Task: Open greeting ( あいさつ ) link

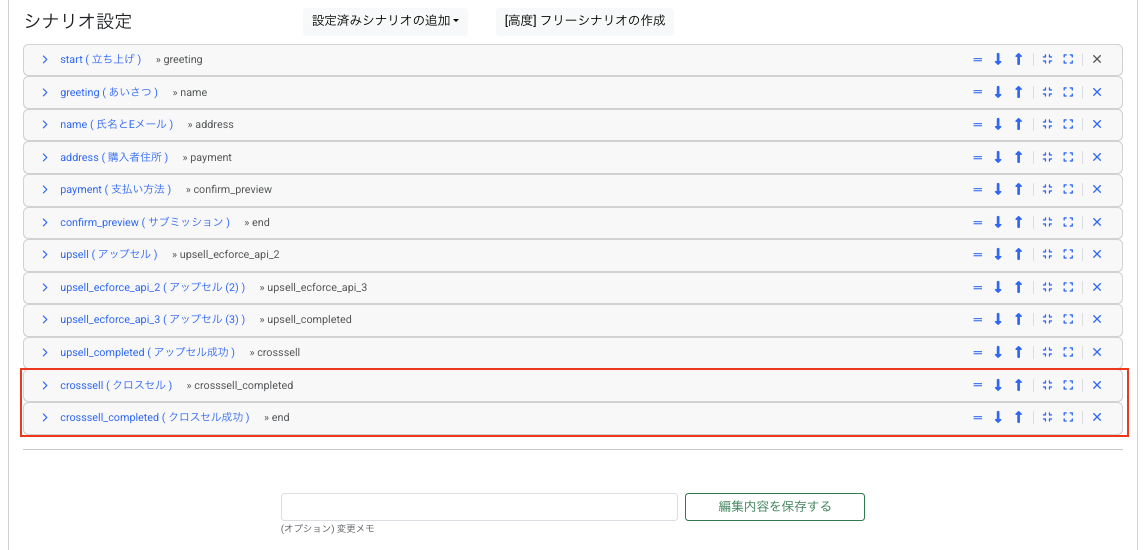Action: 109,93
